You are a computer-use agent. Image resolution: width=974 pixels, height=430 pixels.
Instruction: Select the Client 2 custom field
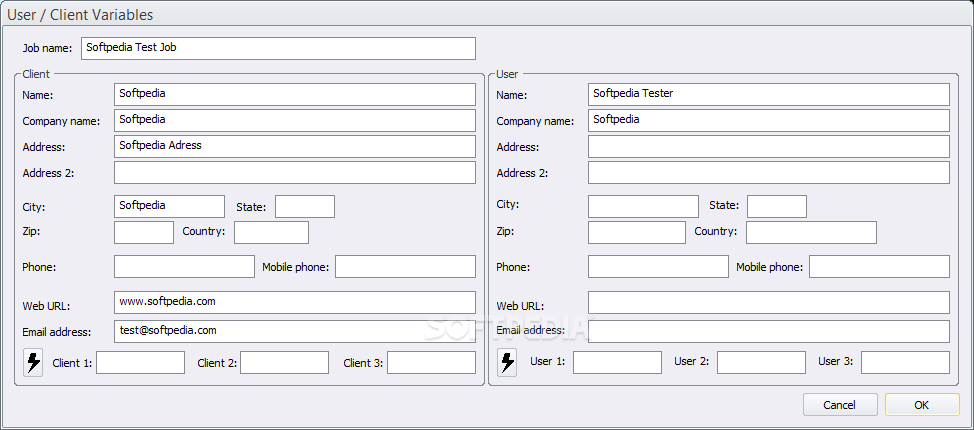click(284, 362)
